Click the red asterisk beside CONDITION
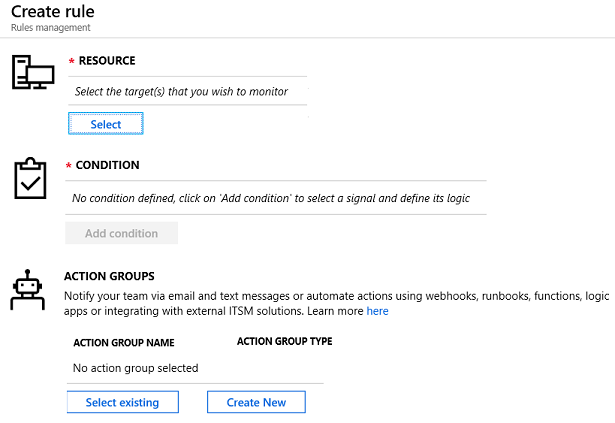Viewport: 615px width, 423px height. pos(68,166)
